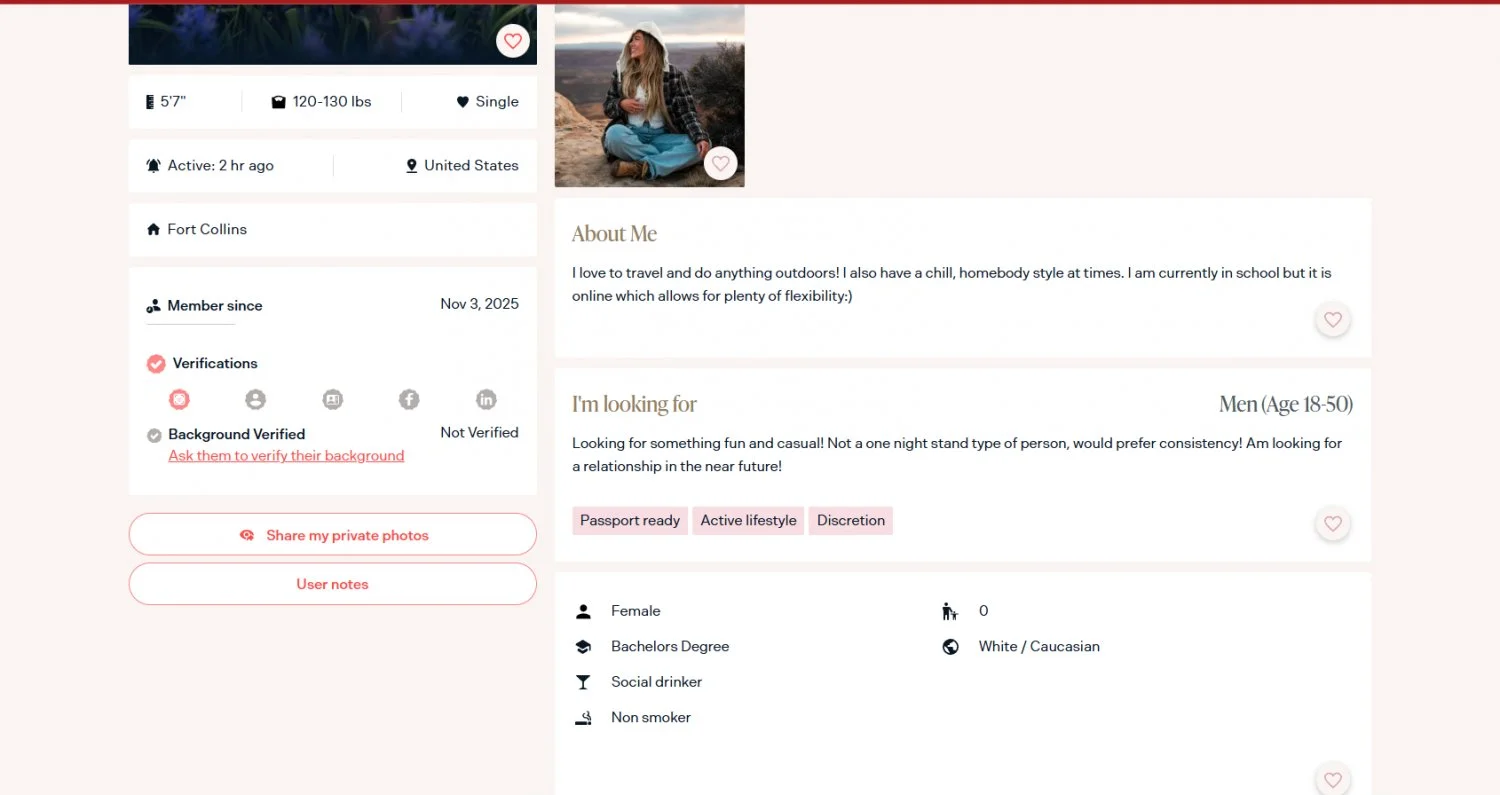Click the Bachelors Degree text
Image resolution: width=1500 pixels, height=795 pixels.
click(670, 647)
